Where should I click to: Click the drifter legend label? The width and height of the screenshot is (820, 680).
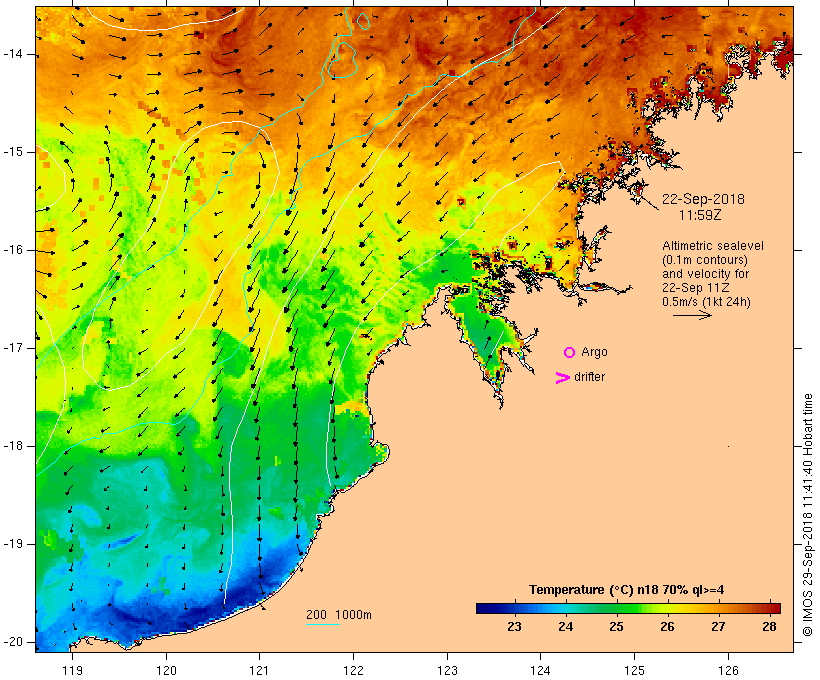589,377
